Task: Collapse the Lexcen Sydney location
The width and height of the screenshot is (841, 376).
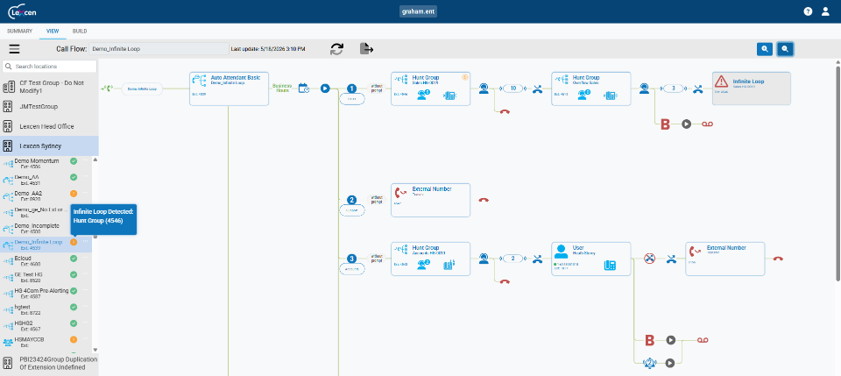Action: click(49, 145)
